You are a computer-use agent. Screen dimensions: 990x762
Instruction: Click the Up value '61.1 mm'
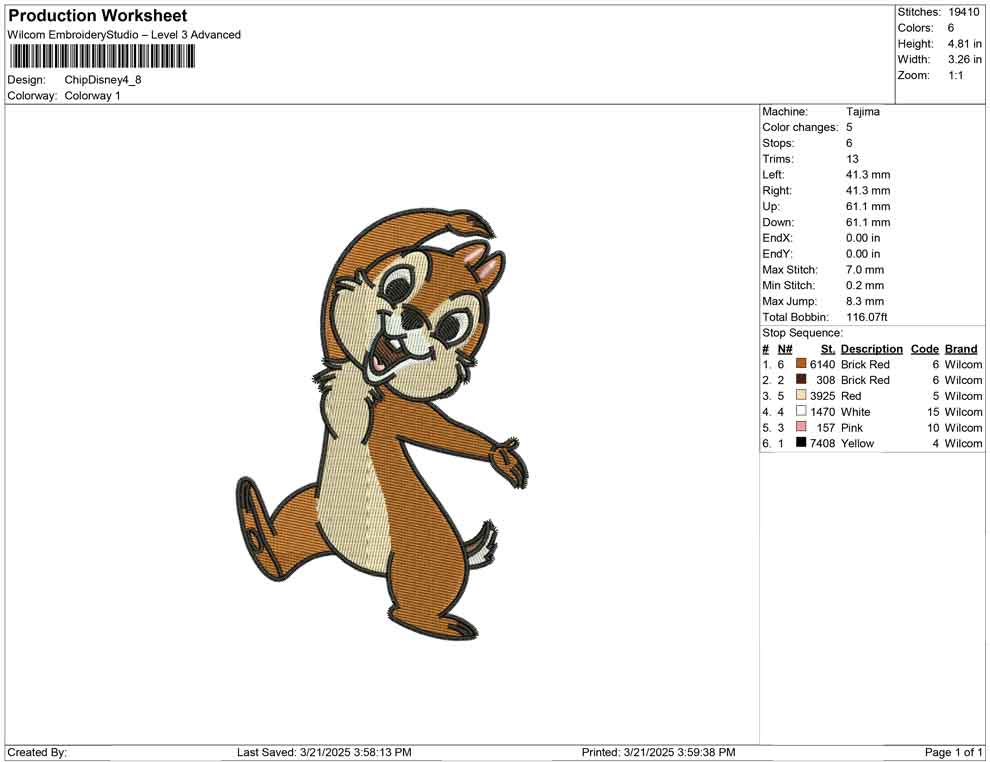(x=868, y=206)
